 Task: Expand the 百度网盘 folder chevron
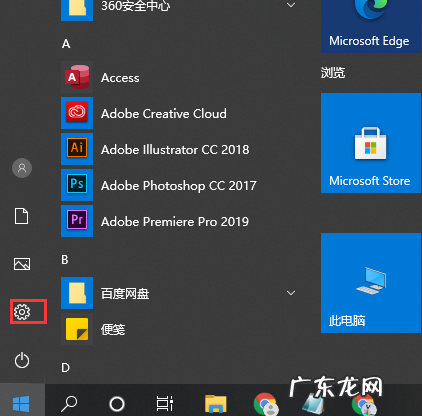[291, 293]
